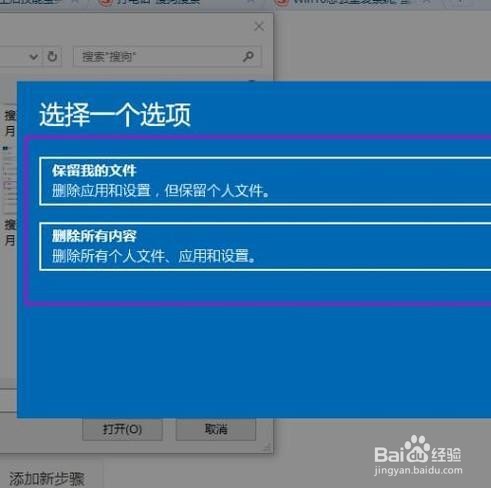Viewport: 491px width, 488px height.
Task: Click the 选择一个选项 heading text
Action: click(x=115, y=114)
